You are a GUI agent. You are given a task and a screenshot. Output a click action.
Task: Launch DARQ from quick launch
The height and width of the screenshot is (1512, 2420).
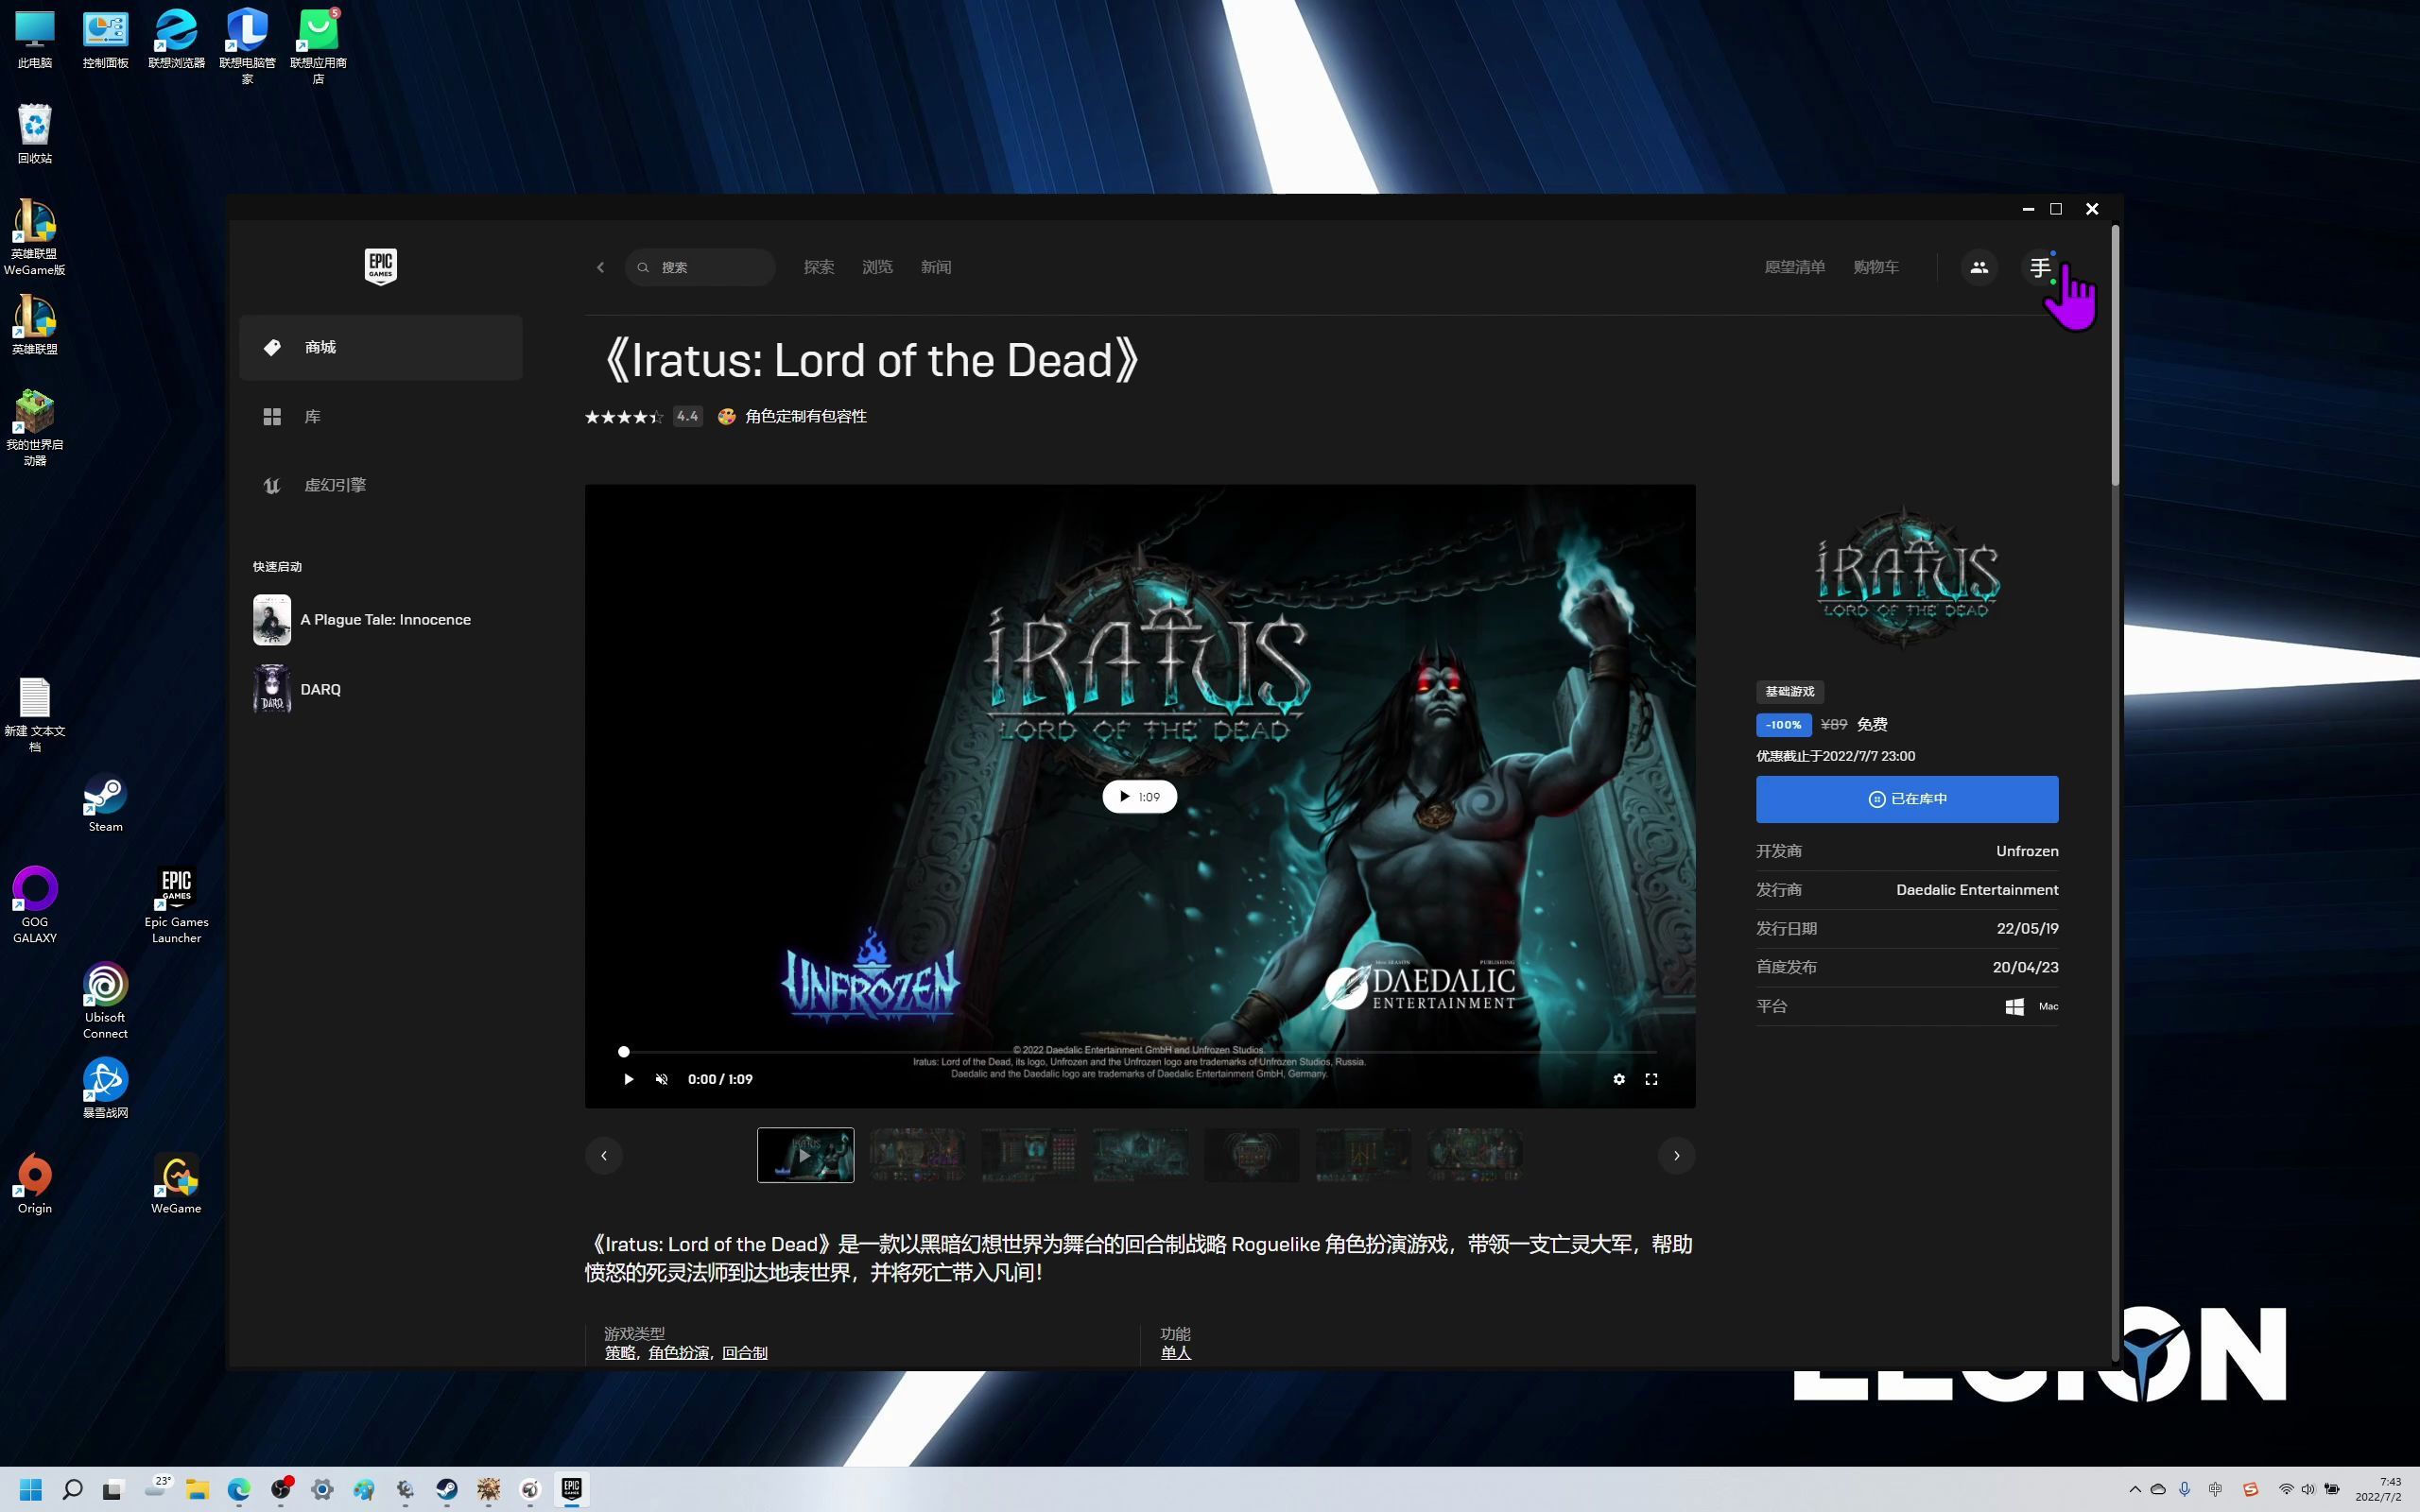pyautogui.click(x=380, y=689)
